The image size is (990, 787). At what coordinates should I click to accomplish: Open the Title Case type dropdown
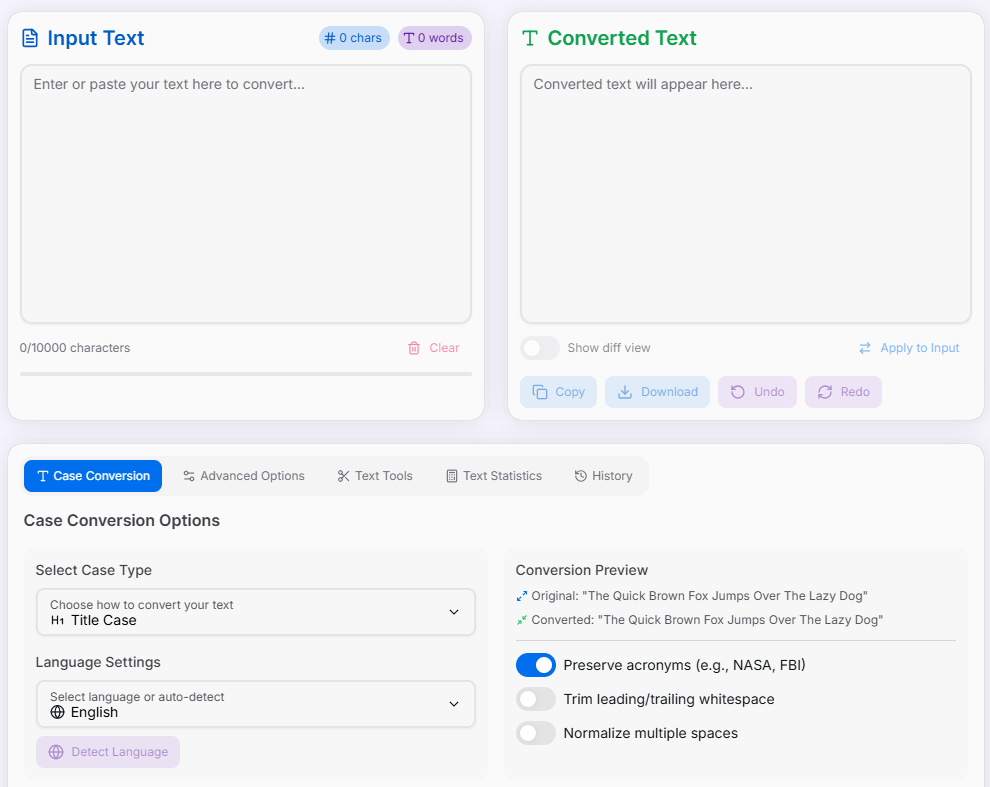pyautogui.click(x=255, y=612)
